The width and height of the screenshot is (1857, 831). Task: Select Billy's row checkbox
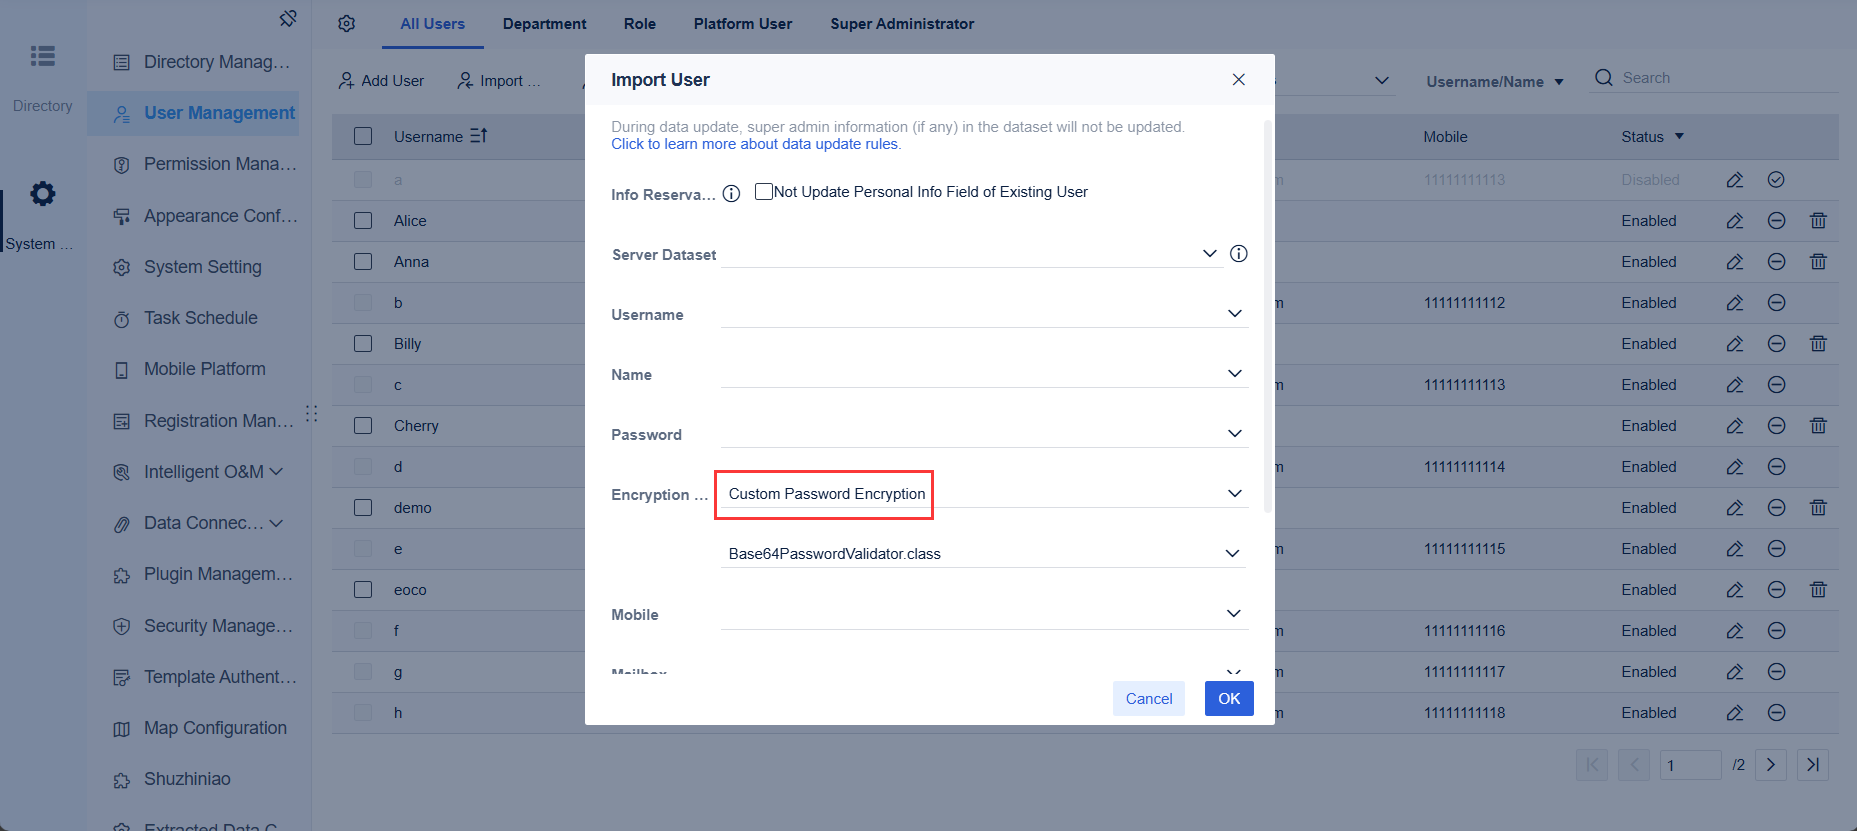363,343
